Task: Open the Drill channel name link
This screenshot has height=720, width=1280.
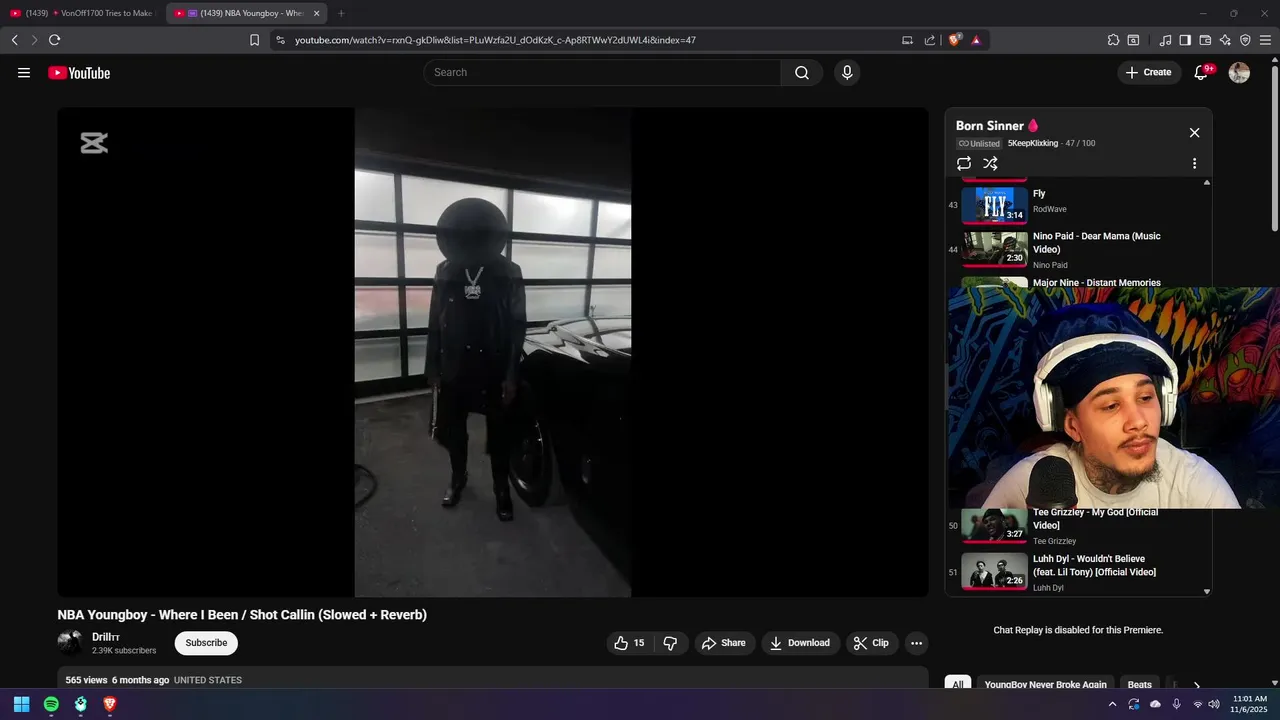Action: [x=106, y=637]
